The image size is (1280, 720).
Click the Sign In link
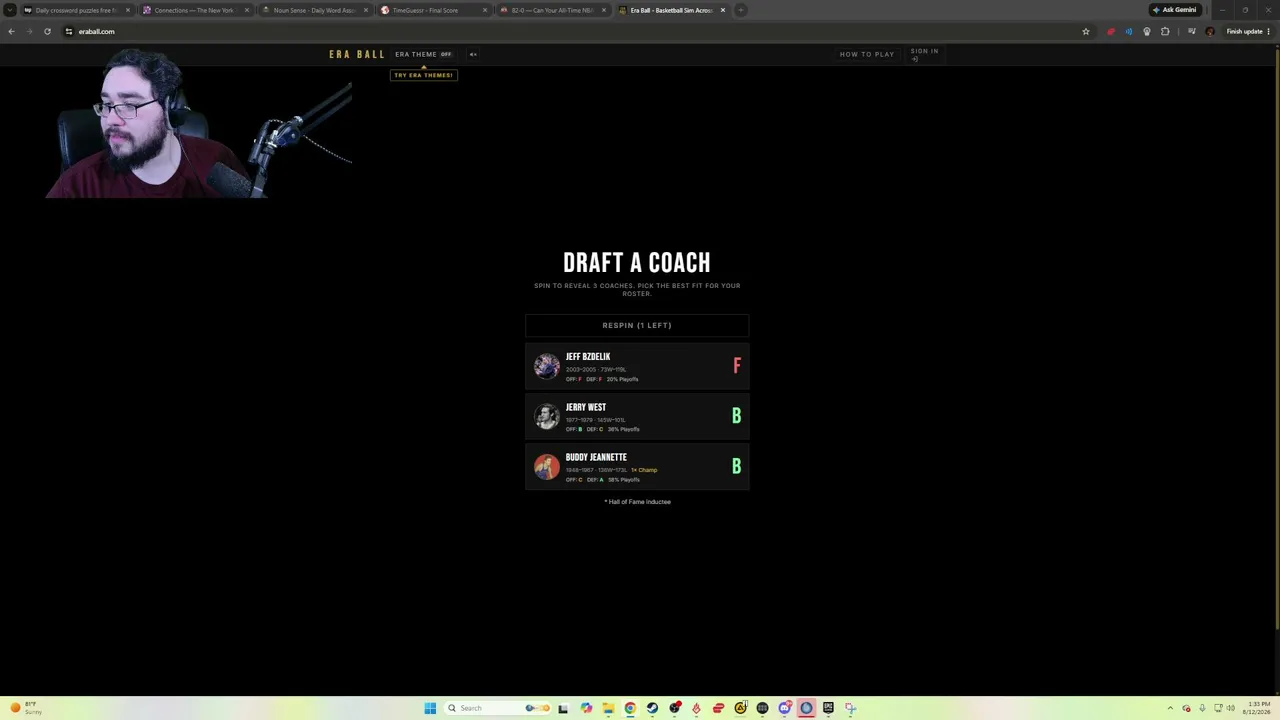924,54
